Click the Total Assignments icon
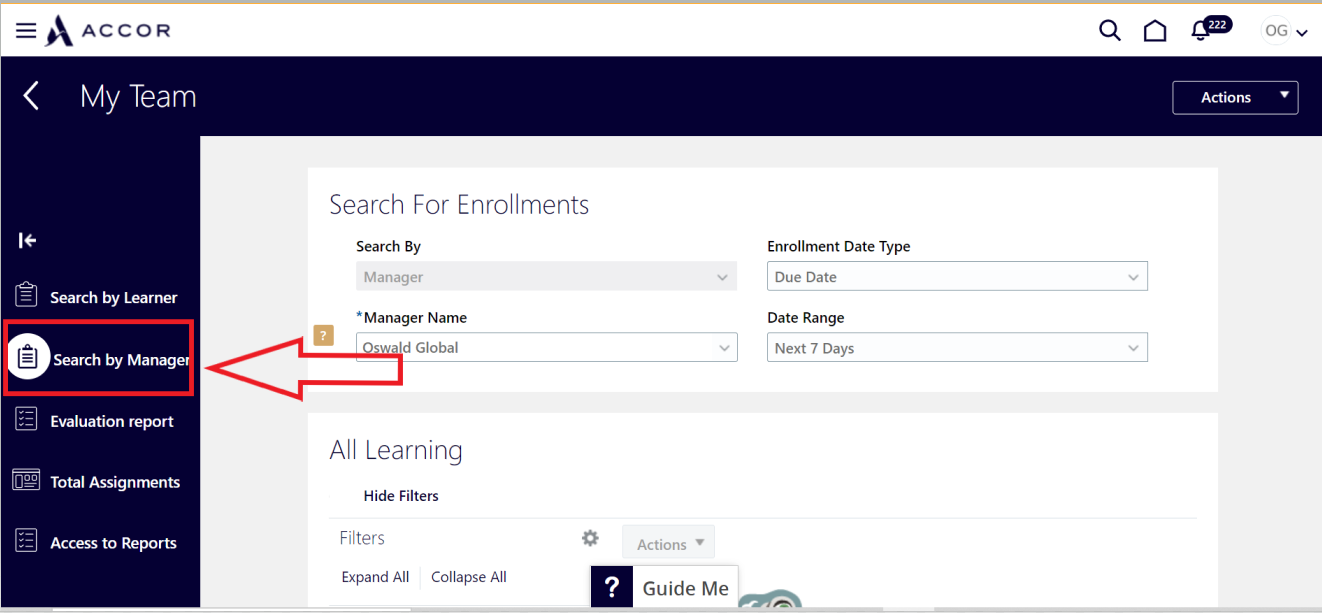1322x613 pixels. [x=26, y=480]
